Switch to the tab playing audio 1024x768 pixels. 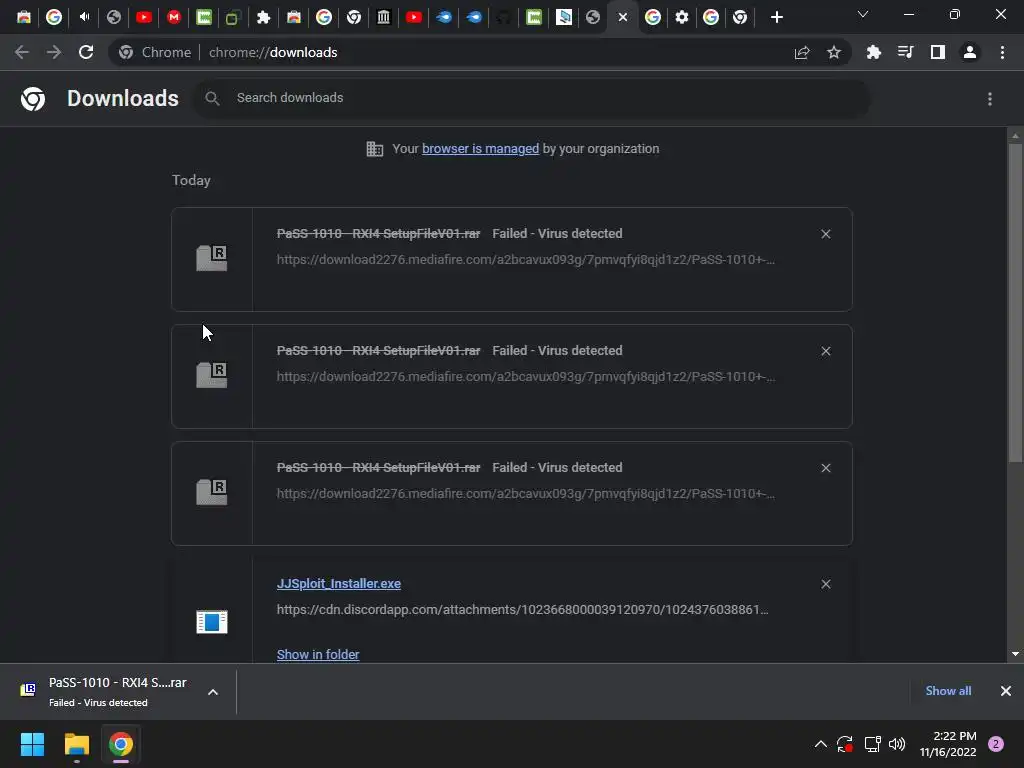pos(84,17)
